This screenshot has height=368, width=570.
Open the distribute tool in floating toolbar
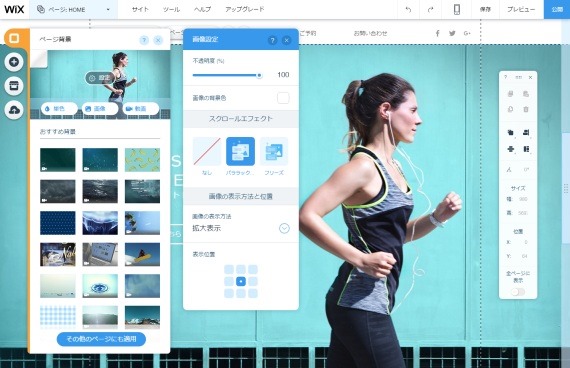coord(510,149)
